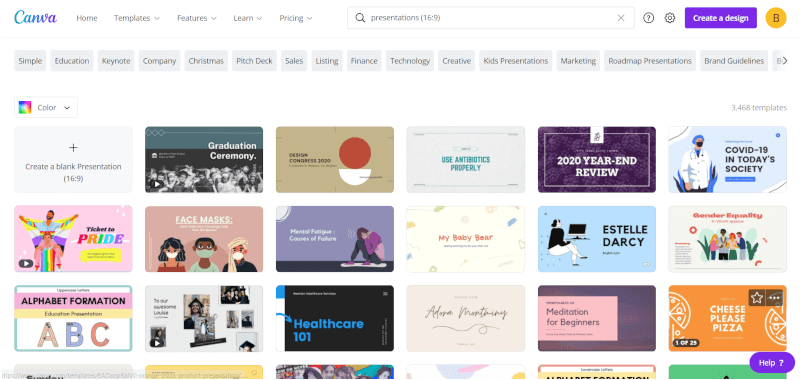Star the Cheese Please Pizza template
The image size is (800, 380).
[757, 298]
